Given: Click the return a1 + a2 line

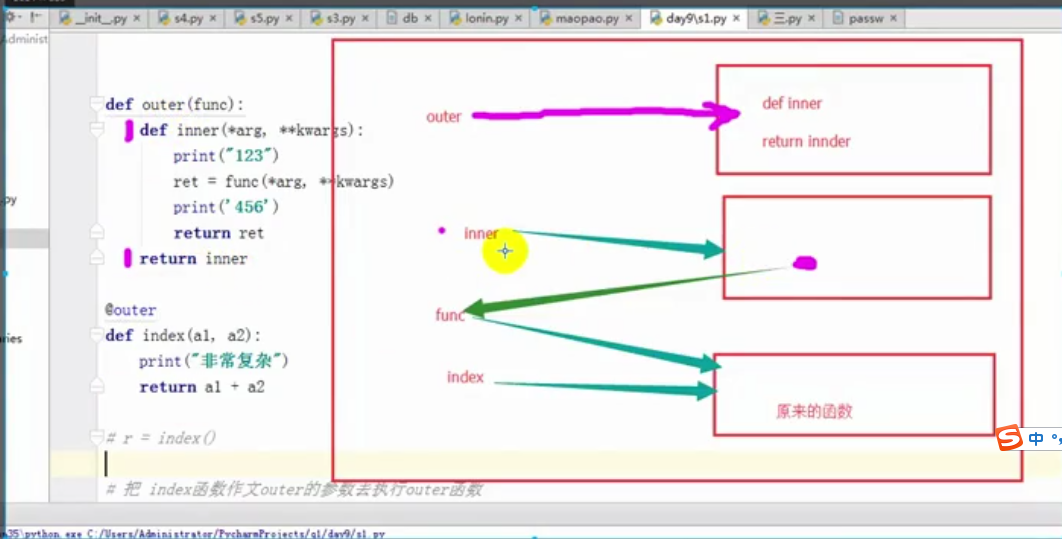Looking at the screenshot, I should 202,387.
